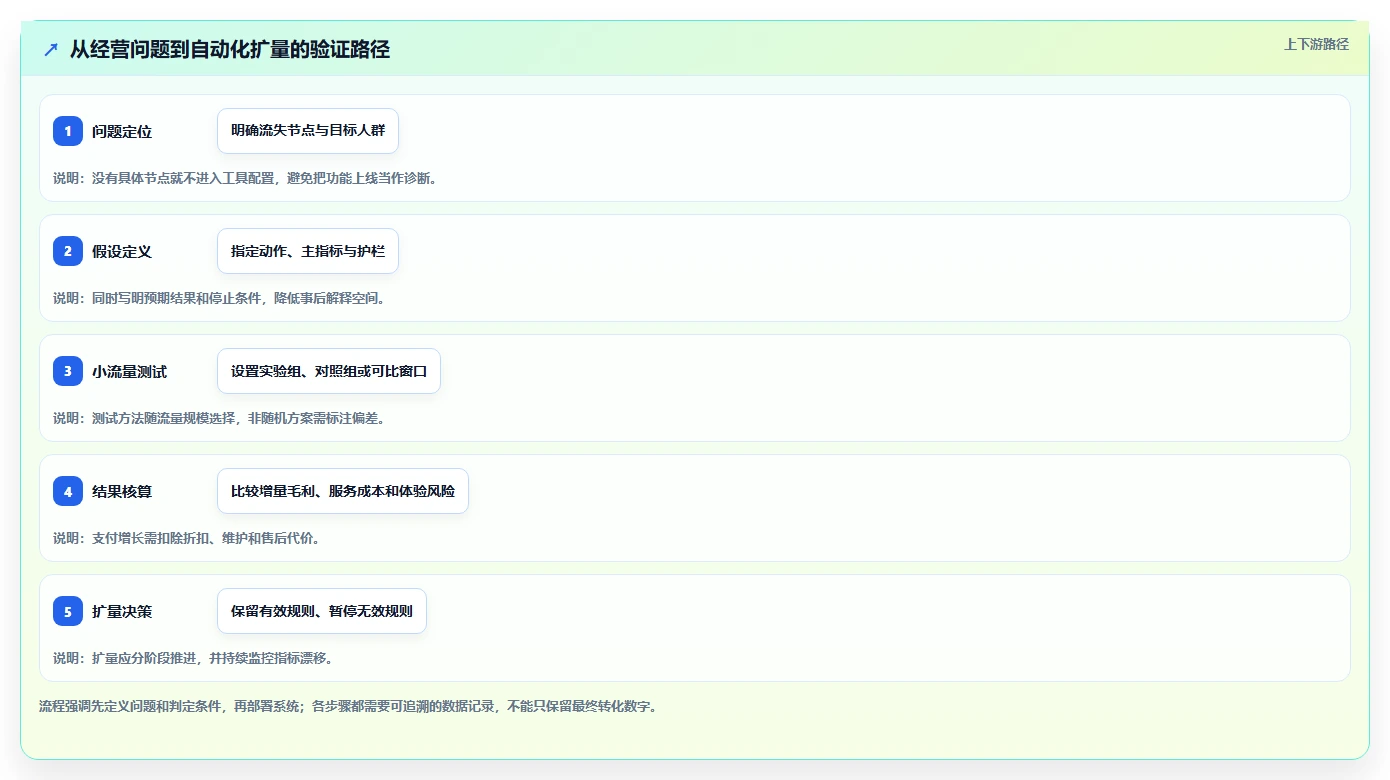The width and height of the screenshot is (1390, 780).
Task: Click the 结果核算 step title
Action: 122,491
